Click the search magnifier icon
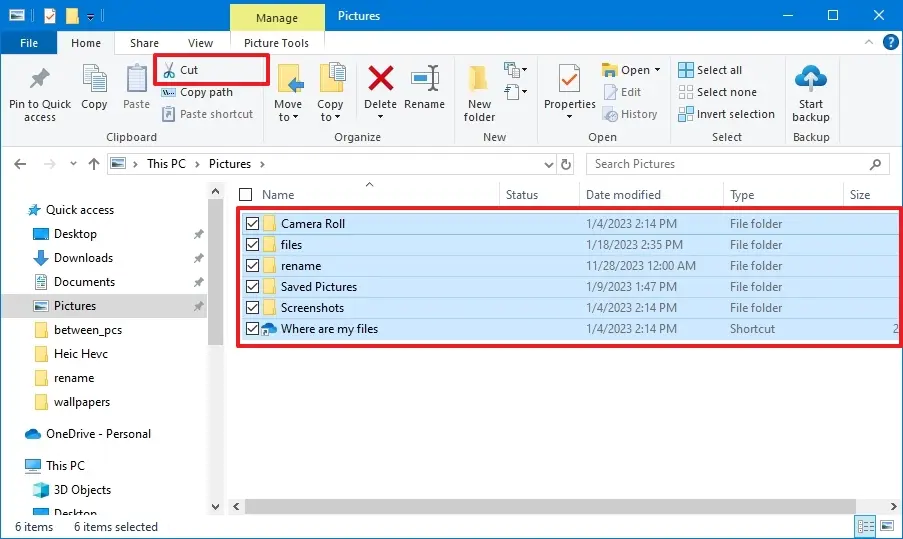 pyautogui.click(x=875, y=164)
